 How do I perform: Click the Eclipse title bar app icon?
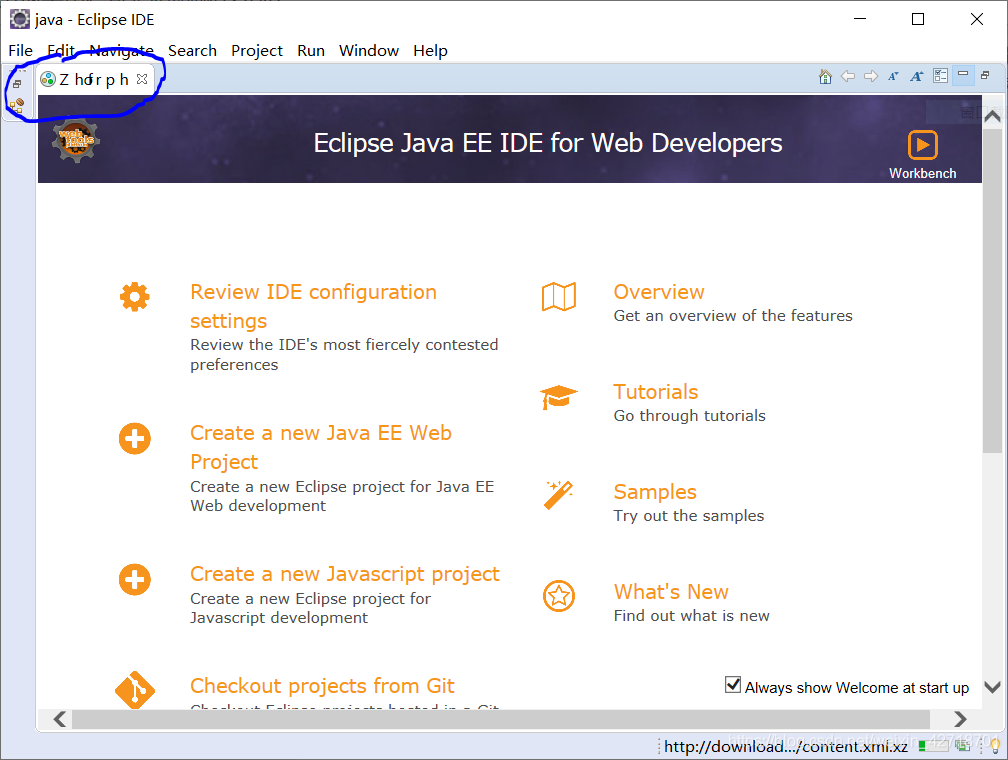tap(19, 19)
